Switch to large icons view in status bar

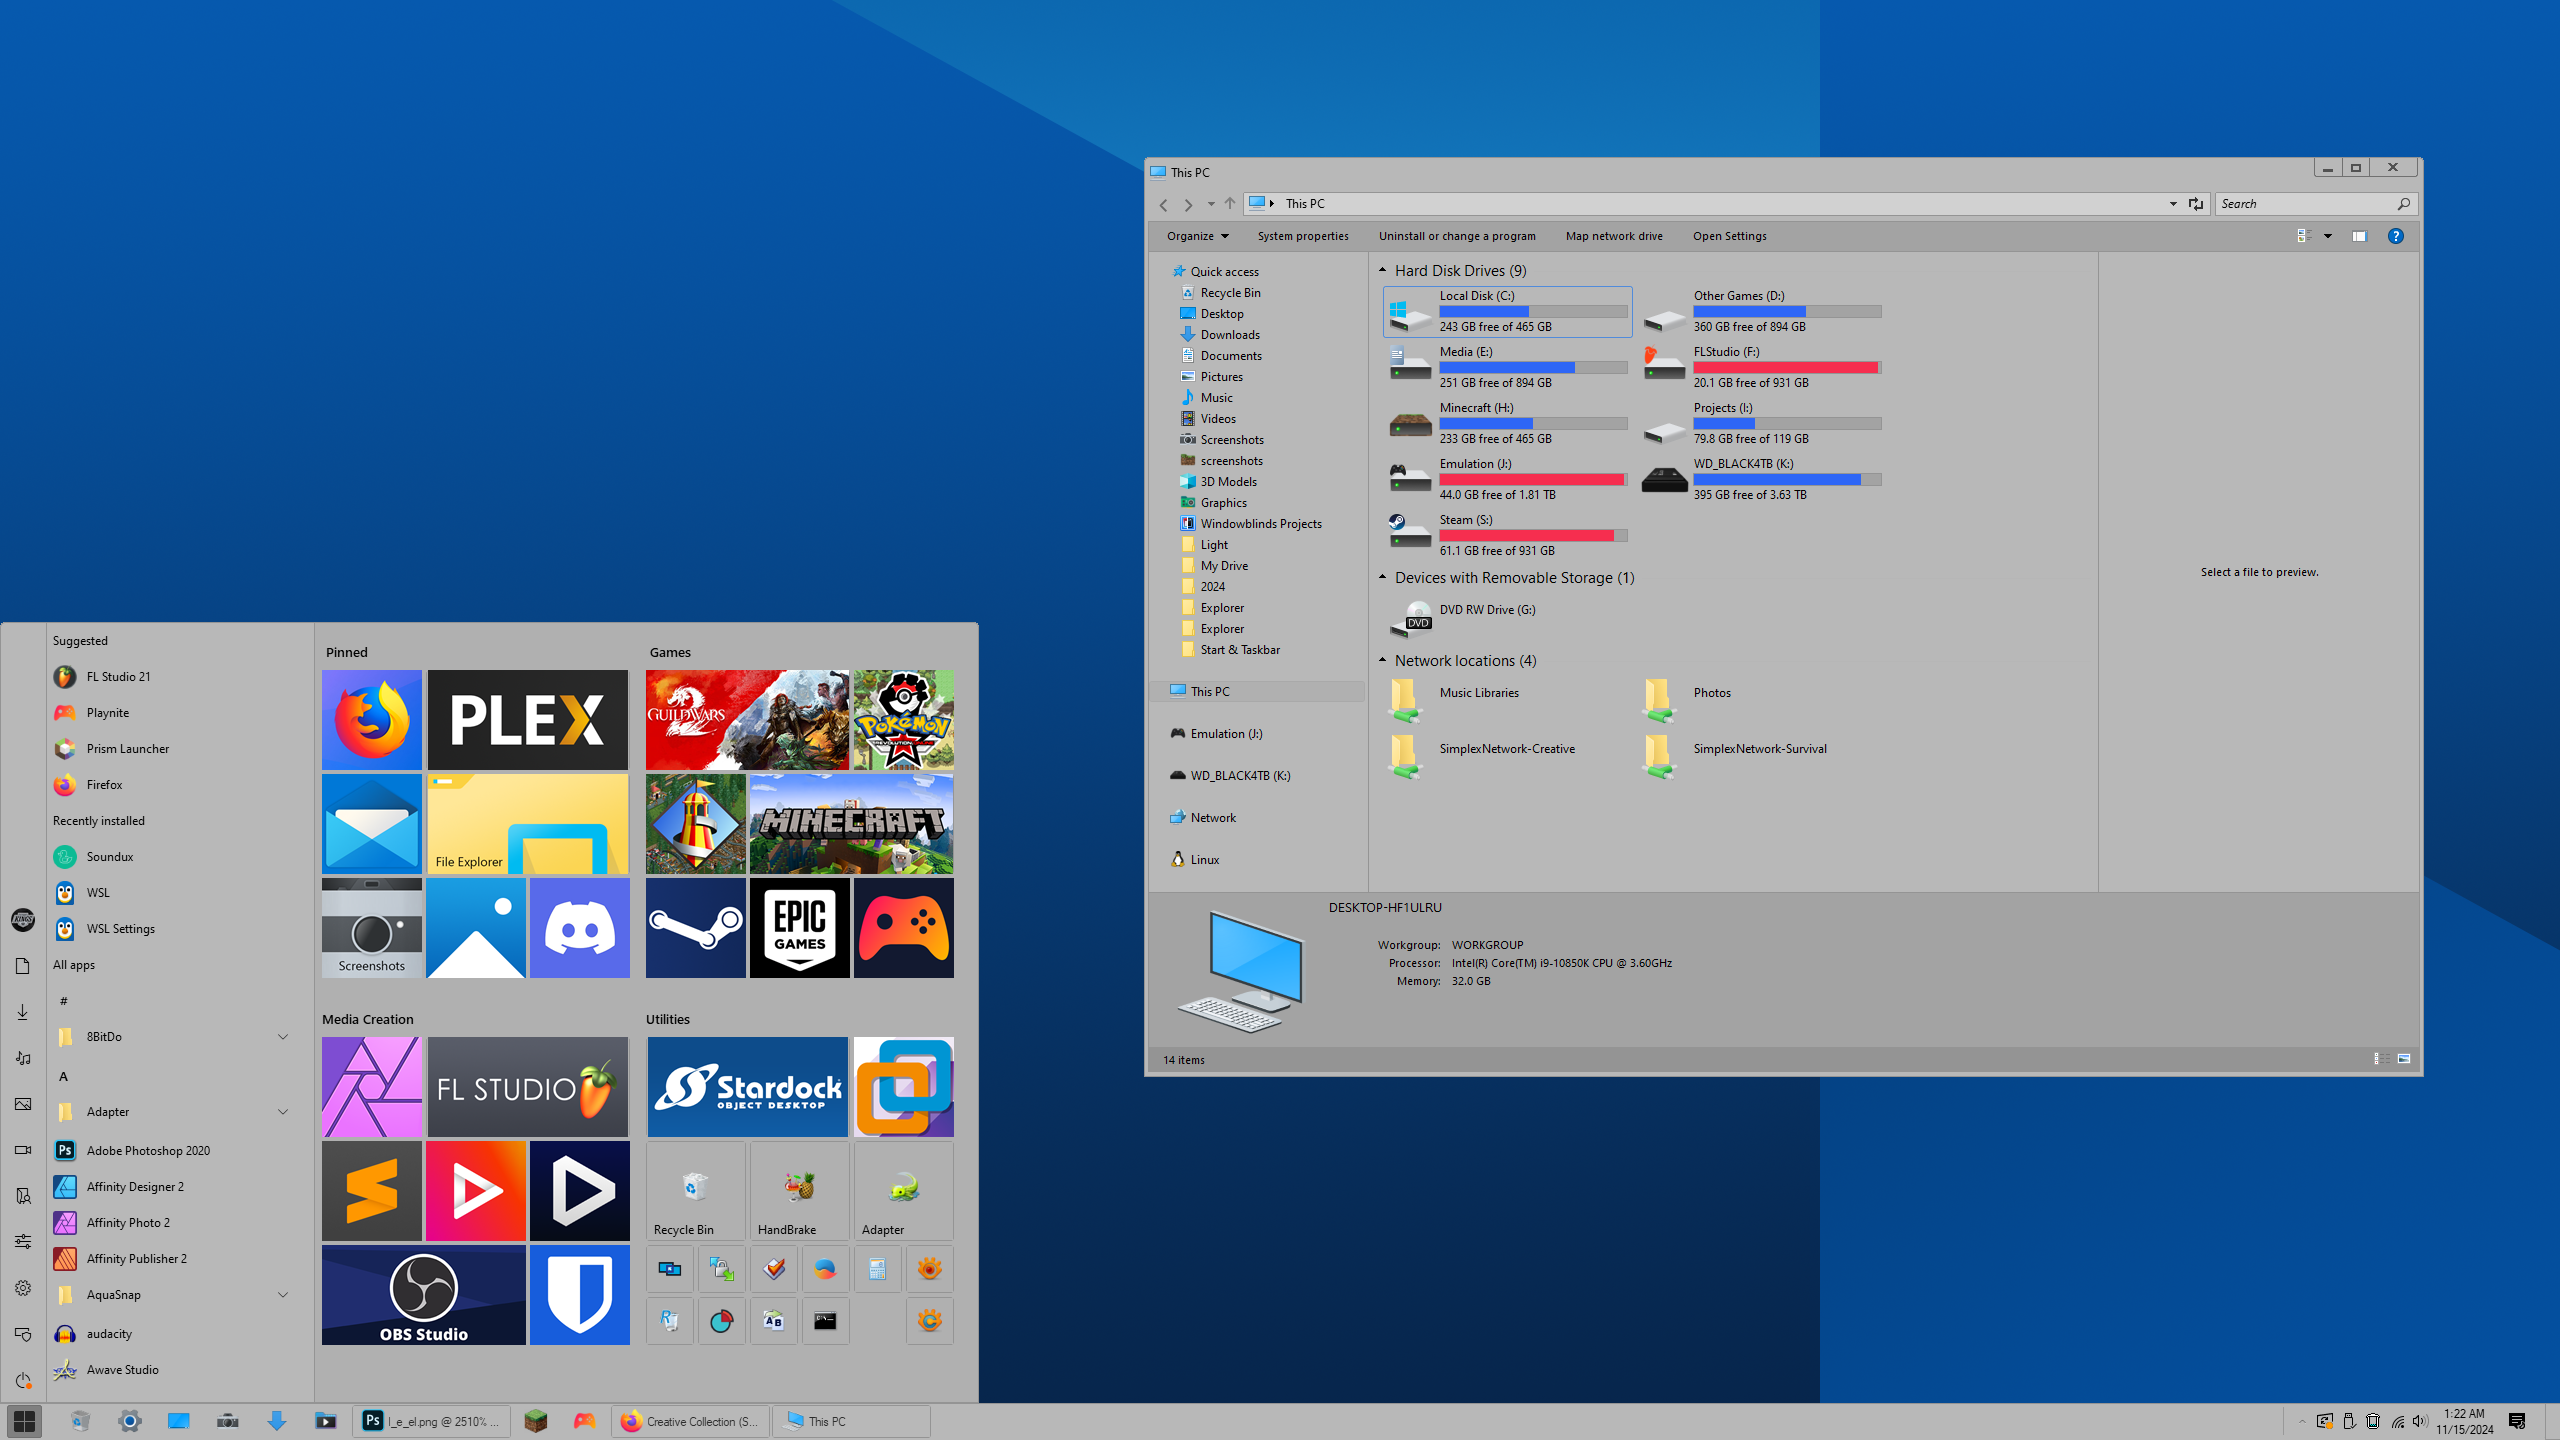click(2404, 1058)
